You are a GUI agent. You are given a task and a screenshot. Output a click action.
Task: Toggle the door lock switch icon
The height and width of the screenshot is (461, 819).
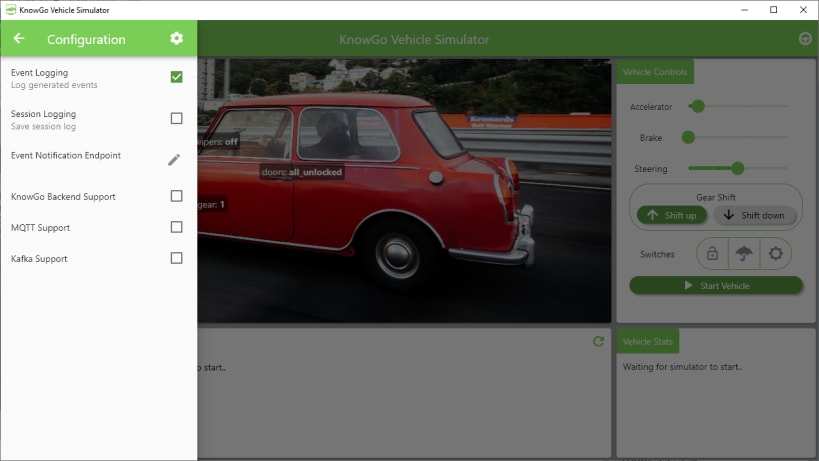pos(712,254)
